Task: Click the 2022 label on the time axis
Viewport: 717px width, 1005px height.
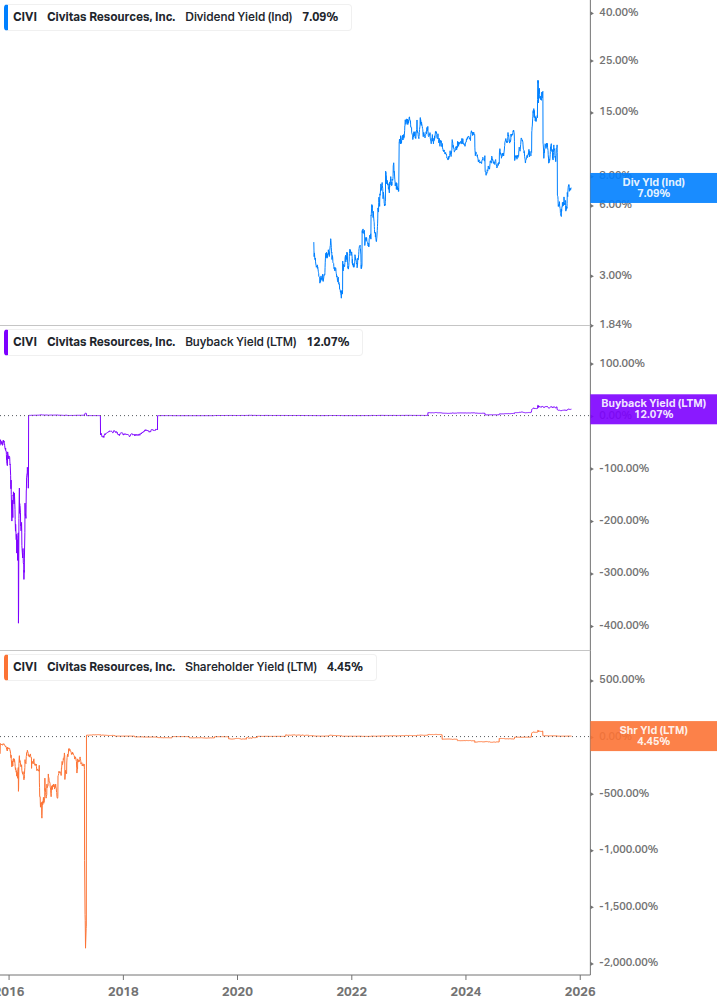Action: coord(352,992)
